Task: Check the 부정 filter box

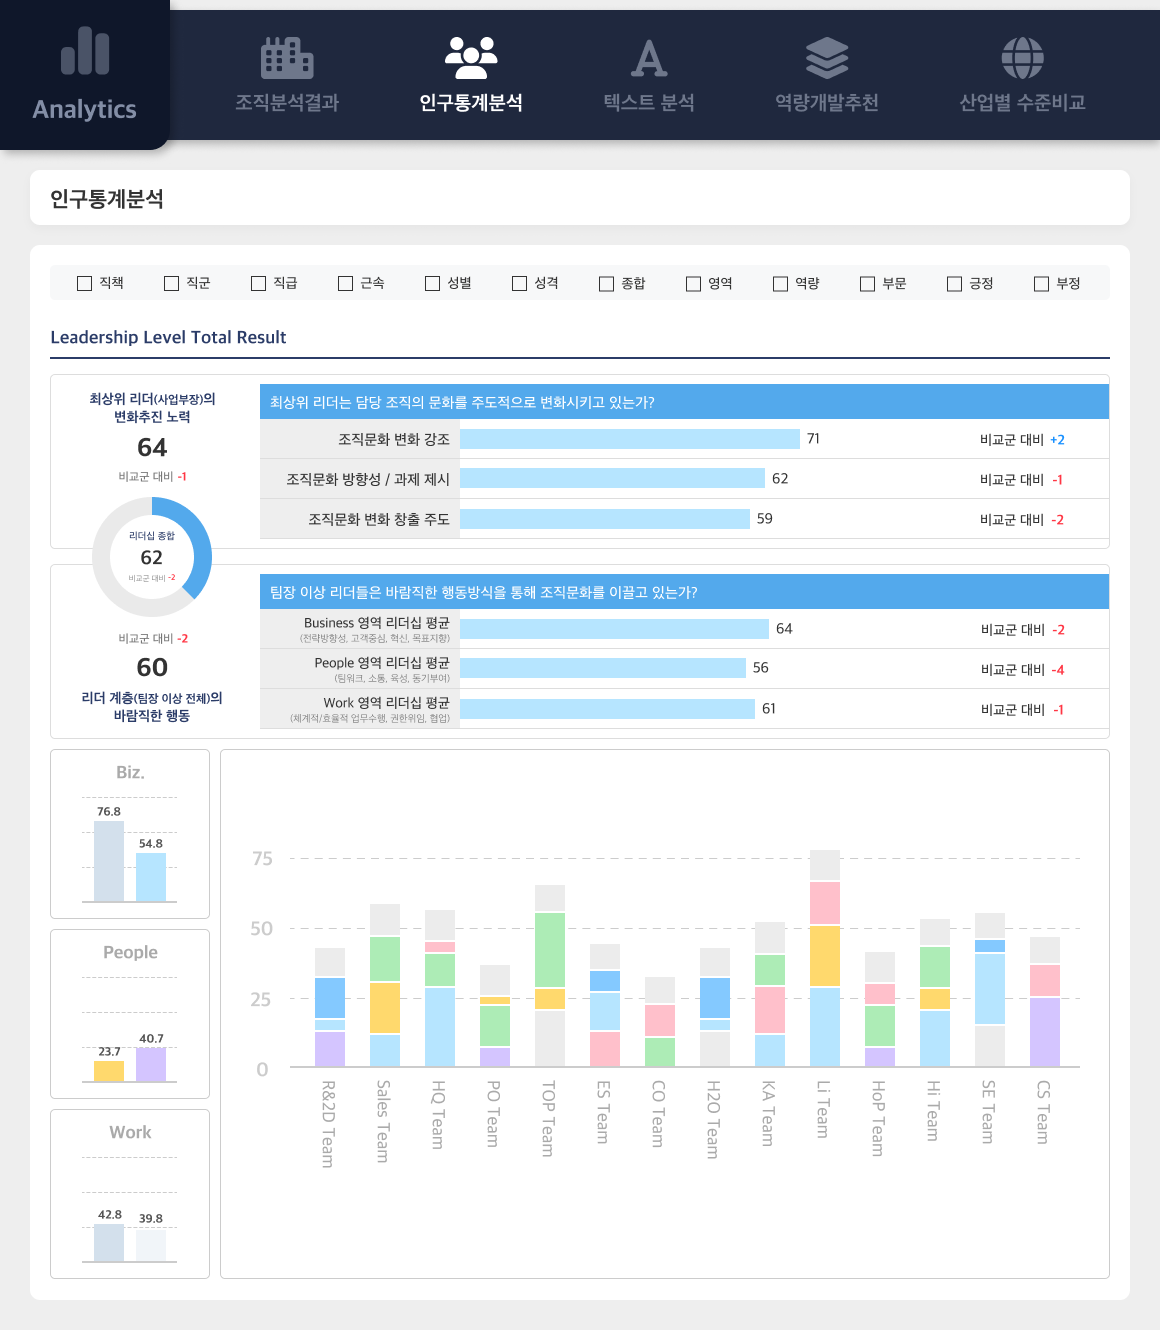Action: pos(1040,283)
